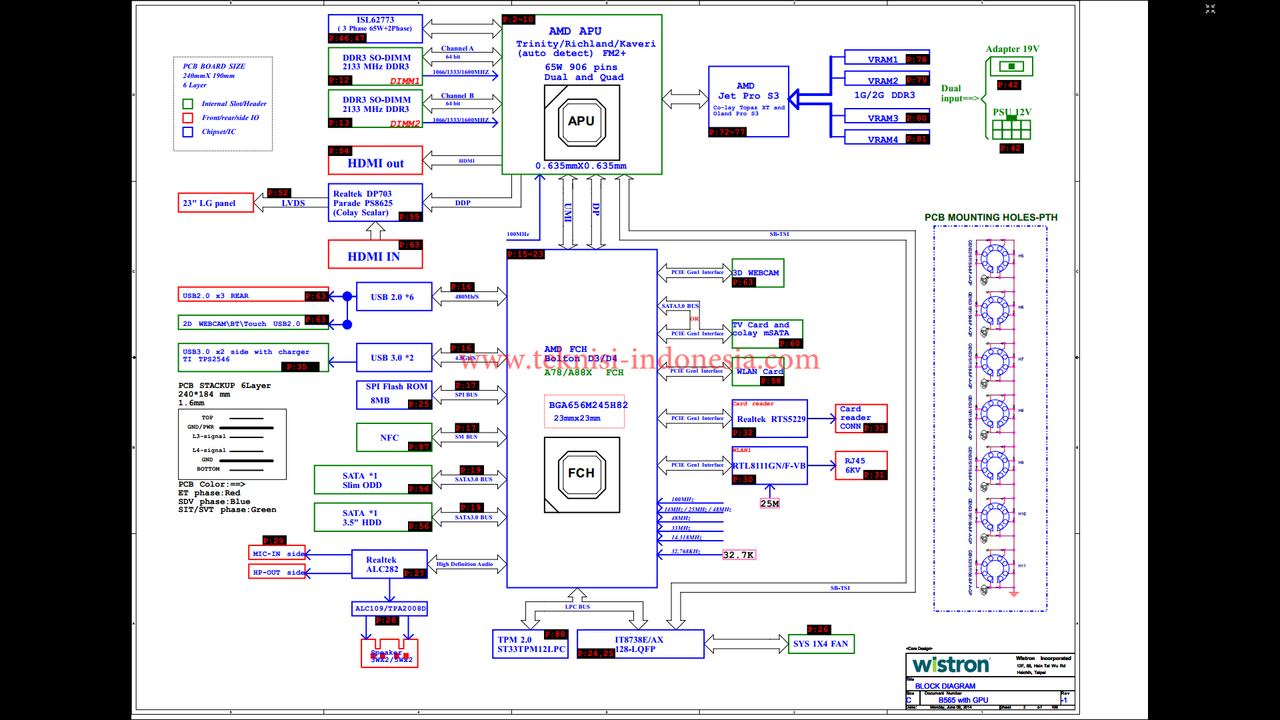Click the SYS 1X4 FAN block
Viewport: 1280px width, 720px height.
pos(820,643)
